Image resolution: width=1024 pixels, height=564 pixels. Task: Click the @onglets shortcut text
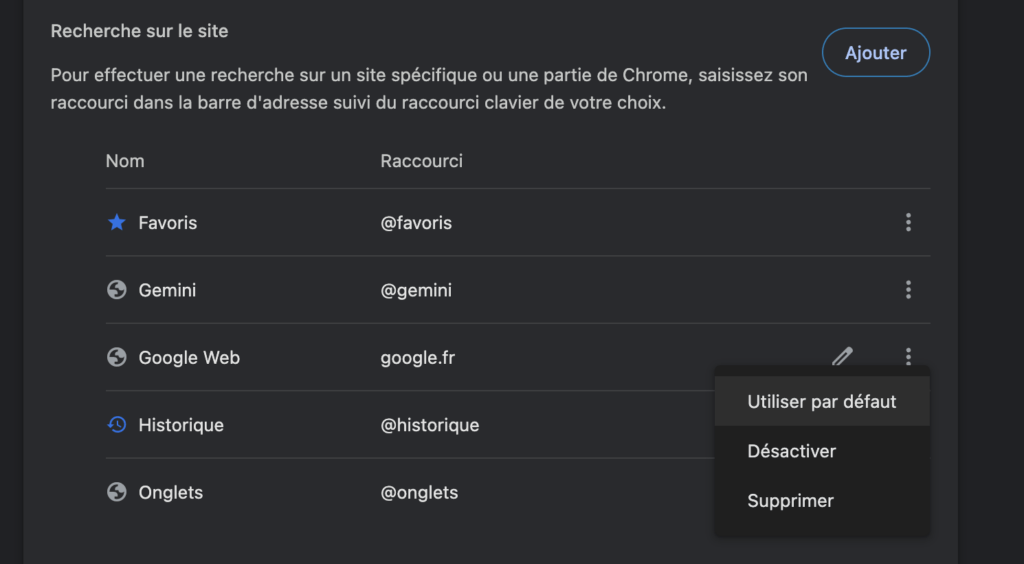(419, 492)
